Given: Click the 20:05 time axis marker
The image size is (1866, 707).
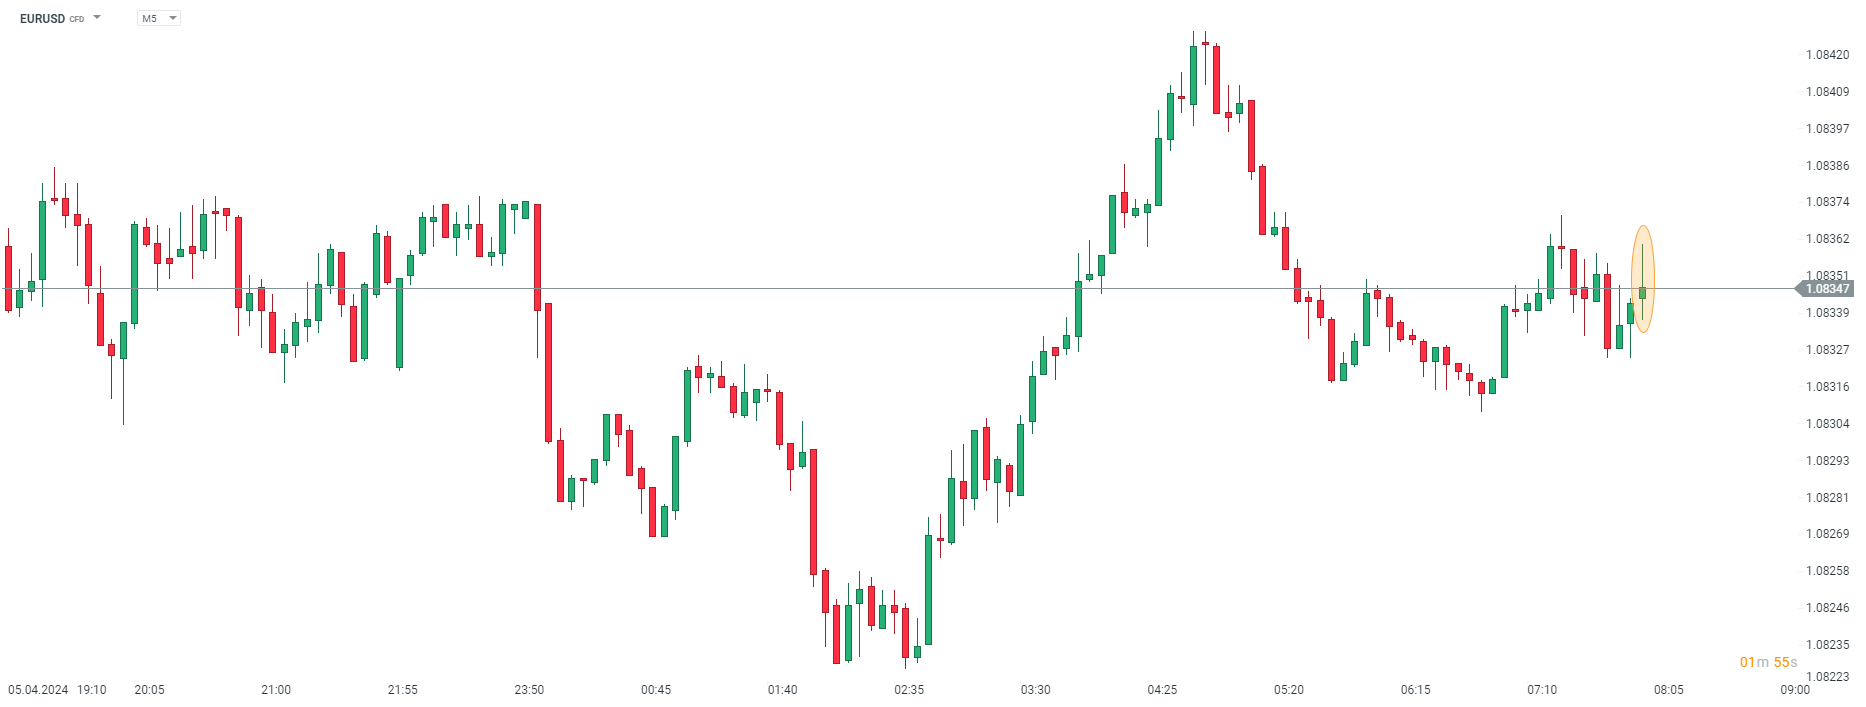Looking at the screenshot, I should [x=149, y=690].
